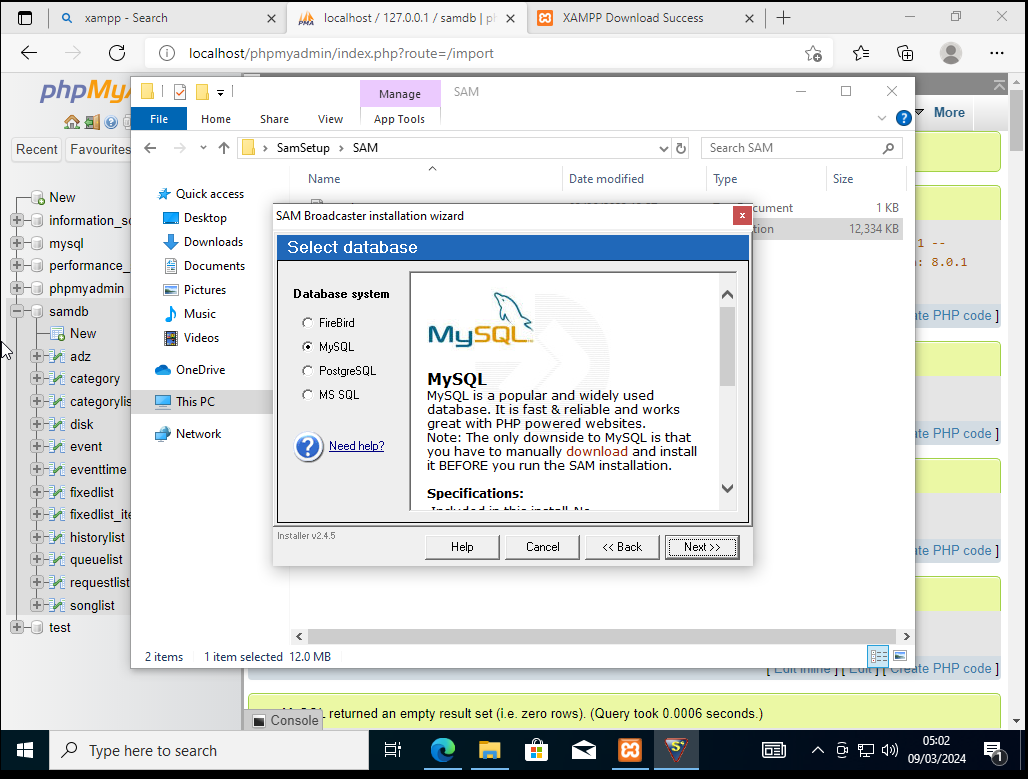The image size is (1028, 779).
Task: Refresh the browser page
Action: tap(117, 53)
